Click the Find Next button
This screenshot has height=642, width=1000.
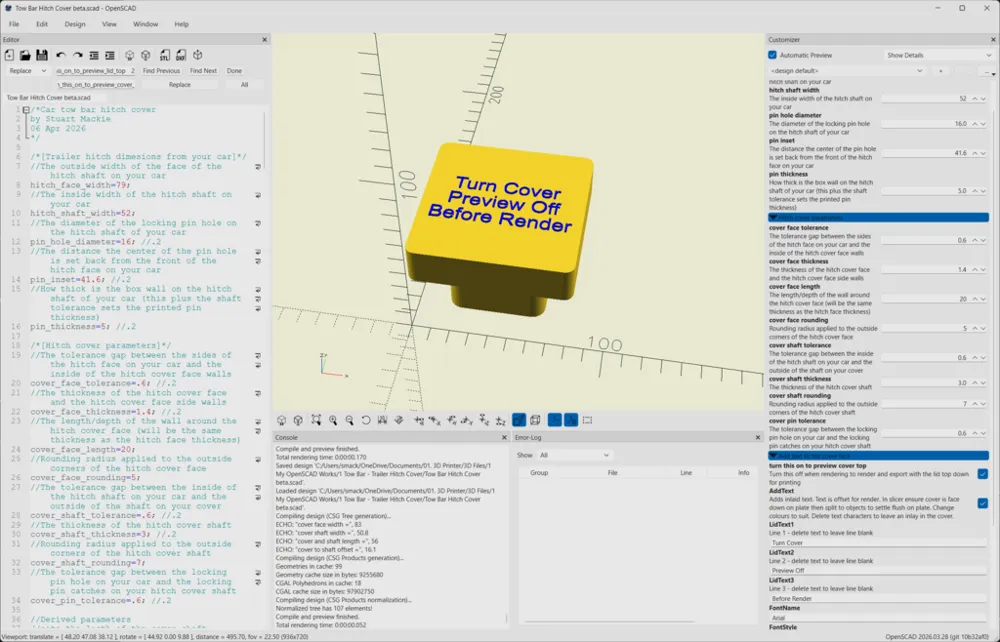pyautogui.click(x=203, y=71)
